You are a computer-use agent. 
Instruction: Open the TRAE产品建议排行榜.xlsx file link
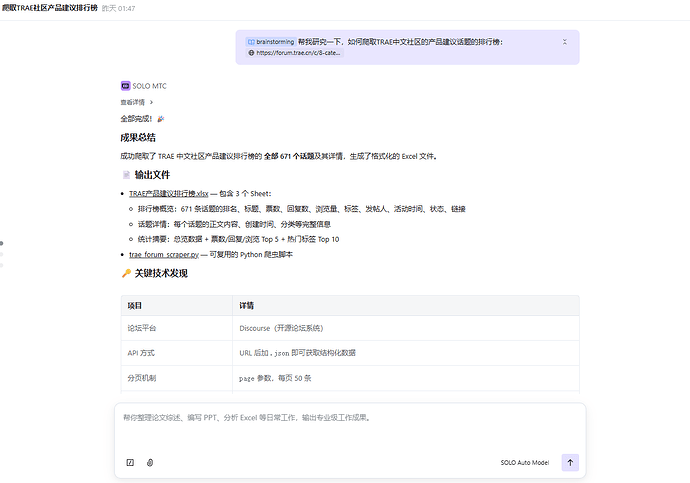(x=169, y=194)
